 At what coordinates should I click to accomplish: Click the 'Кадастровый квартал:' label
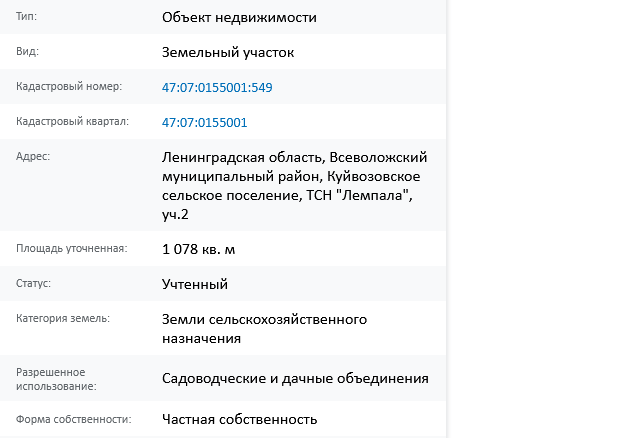[72, 121]
